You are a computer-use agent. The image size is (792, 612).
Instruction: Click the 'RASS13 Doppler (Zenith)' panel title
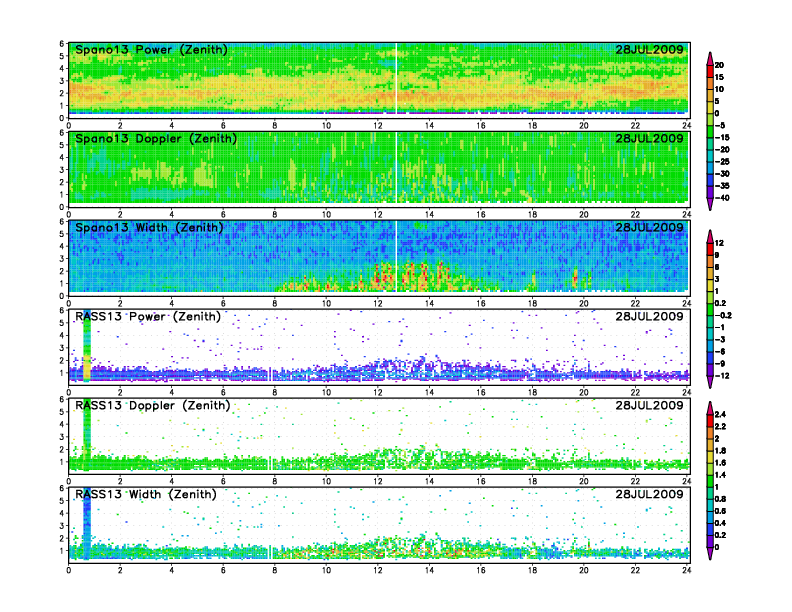coord(153,405)
